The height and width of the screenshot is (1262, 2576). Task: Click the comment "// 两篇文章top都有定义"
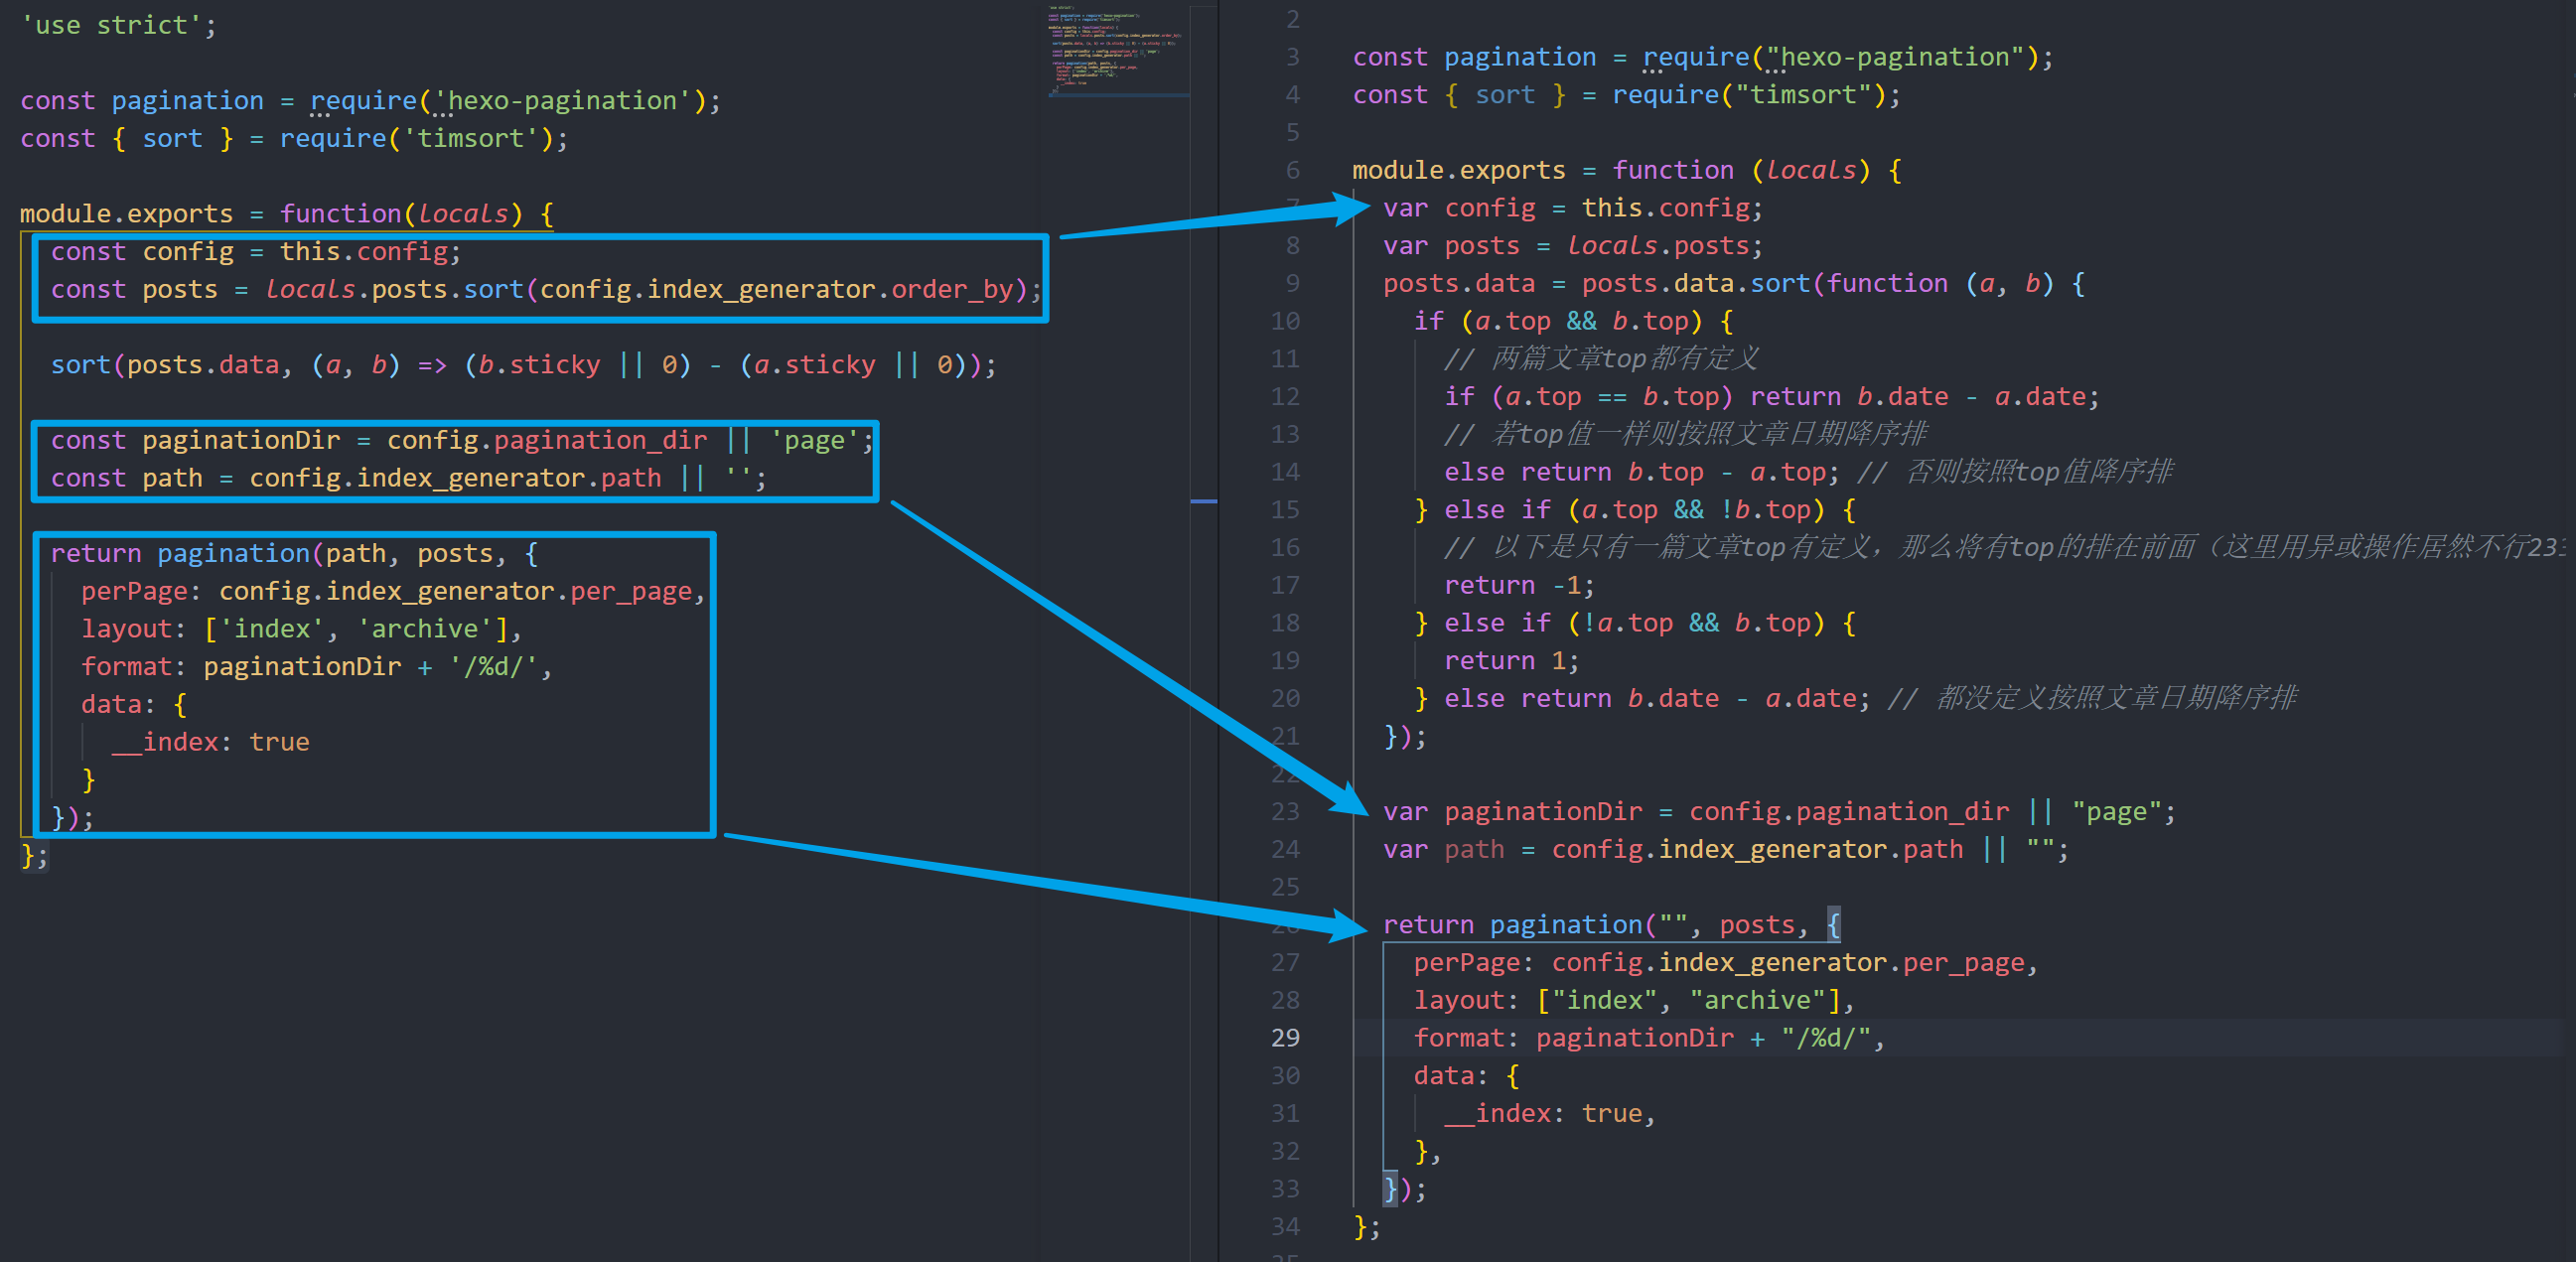[x=1600, y=359]
